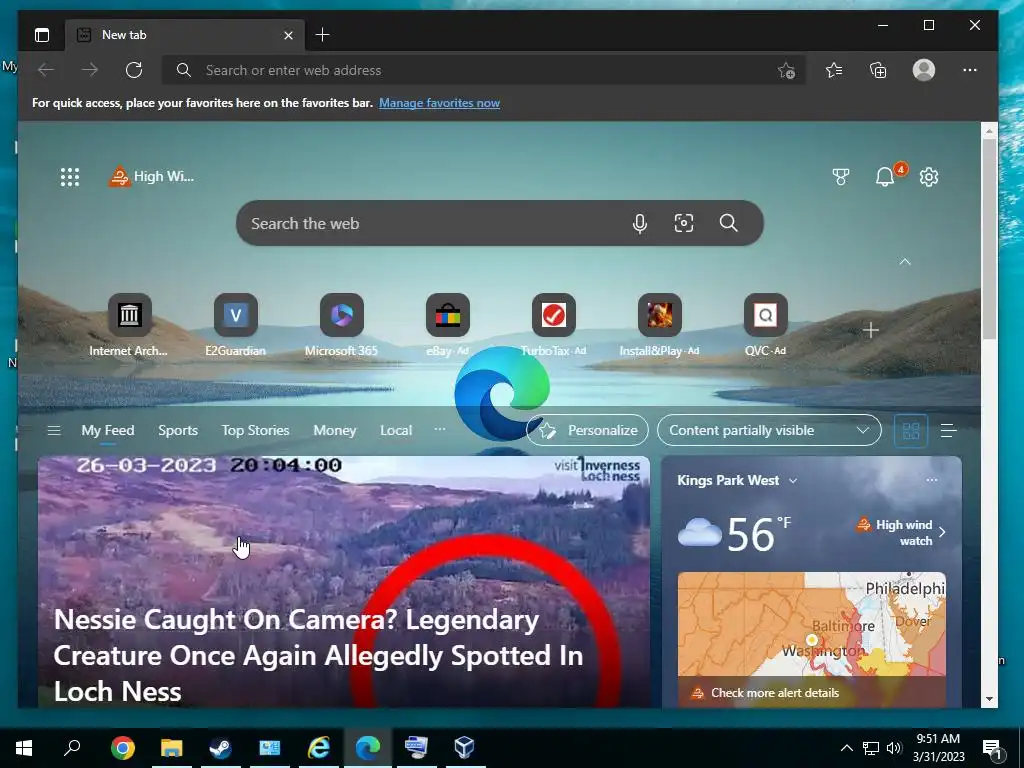Open visual search camera icon
The height and width of the screenshot is (768, 1024).
684,223
